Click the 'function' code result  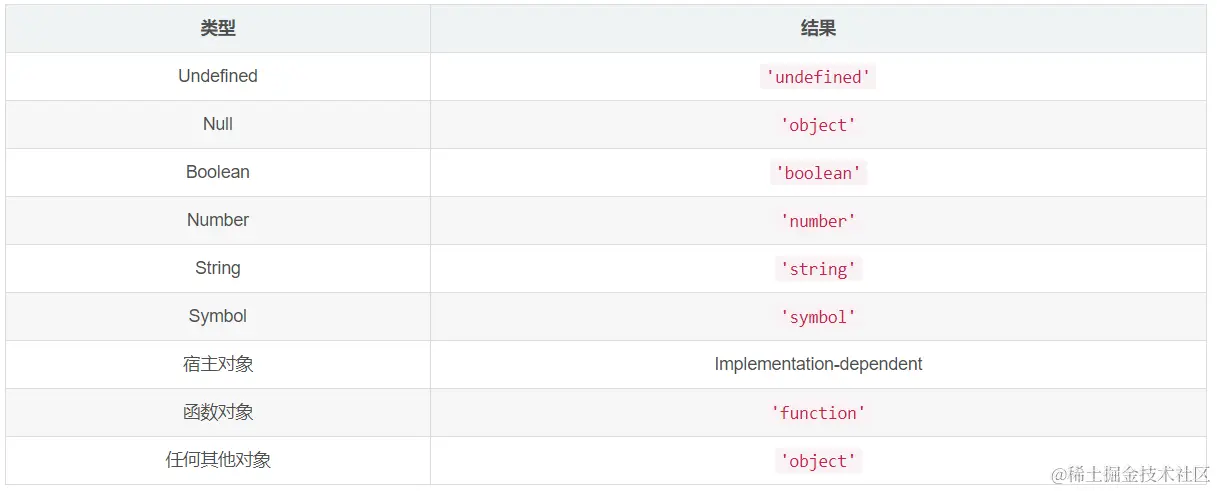(818, 413)
